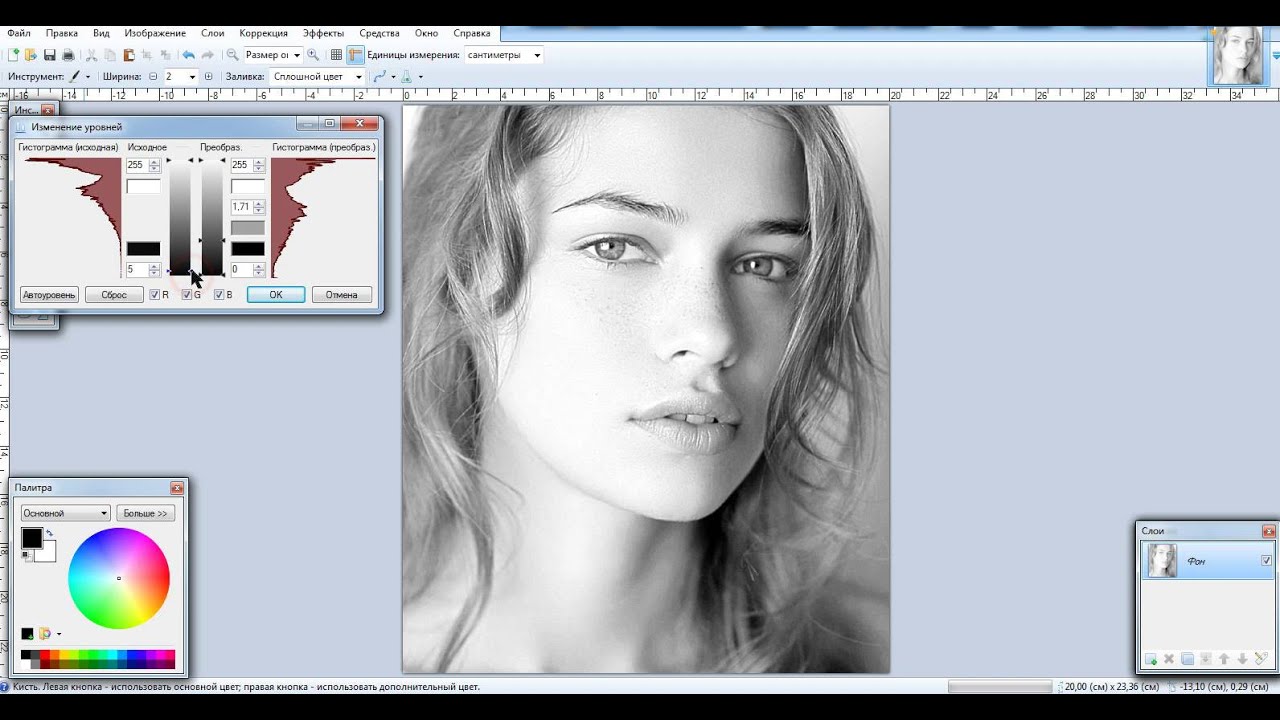Confirm levels with the OK button

(x=276, y=295)
